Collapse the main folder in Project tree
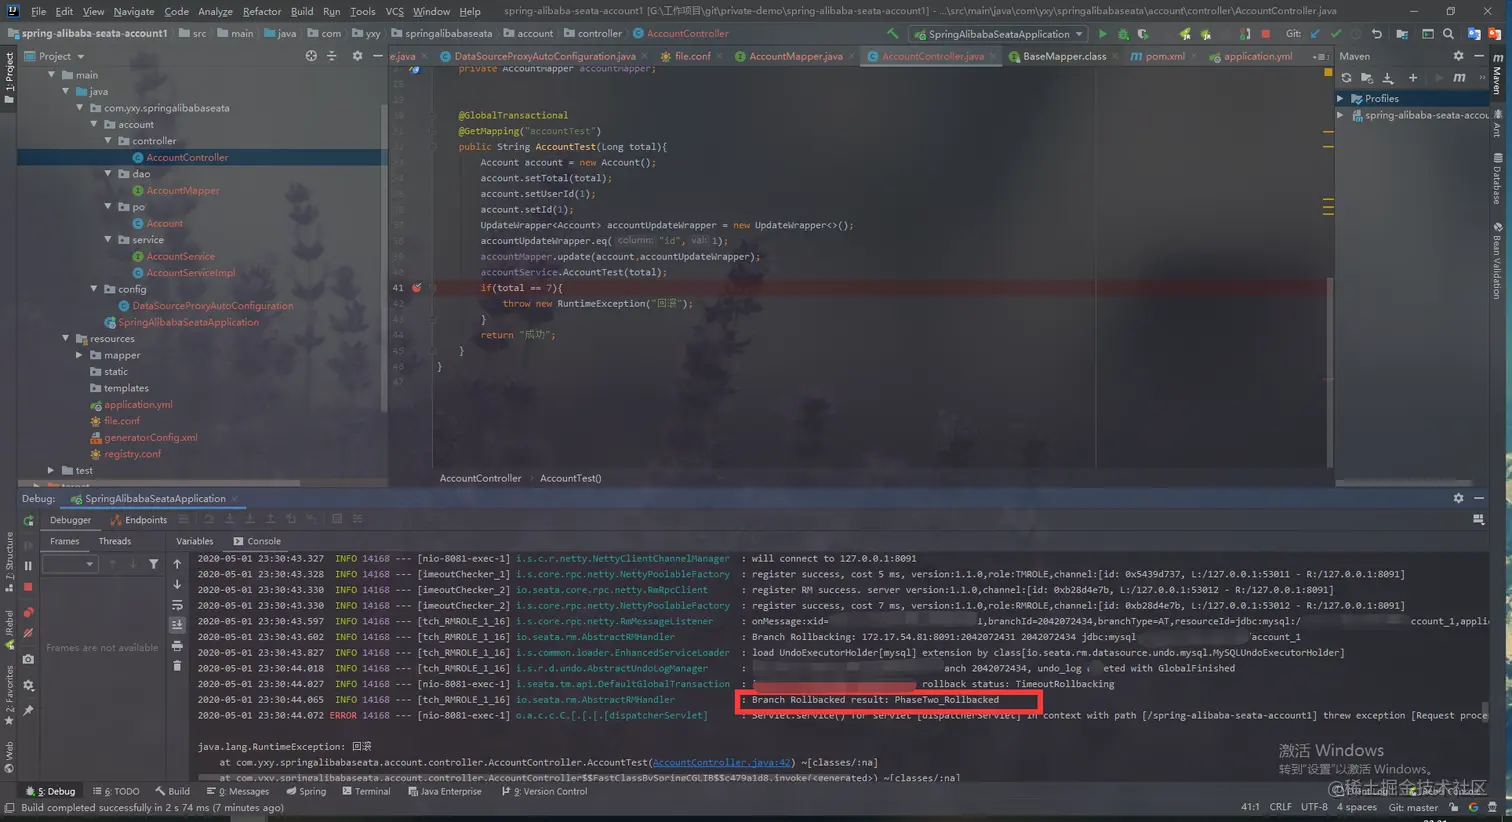 pos(52,75)
